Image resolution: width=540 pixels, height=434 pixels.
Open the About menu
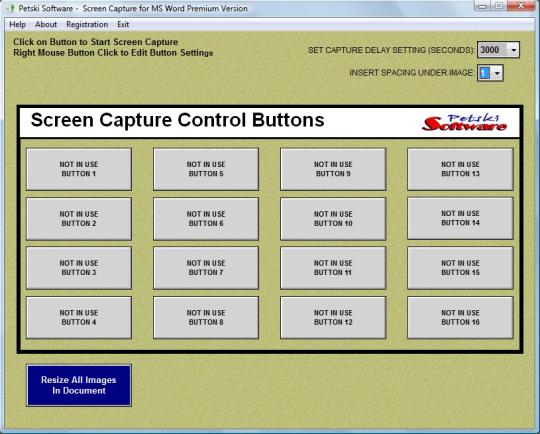(x=46, y=24)
